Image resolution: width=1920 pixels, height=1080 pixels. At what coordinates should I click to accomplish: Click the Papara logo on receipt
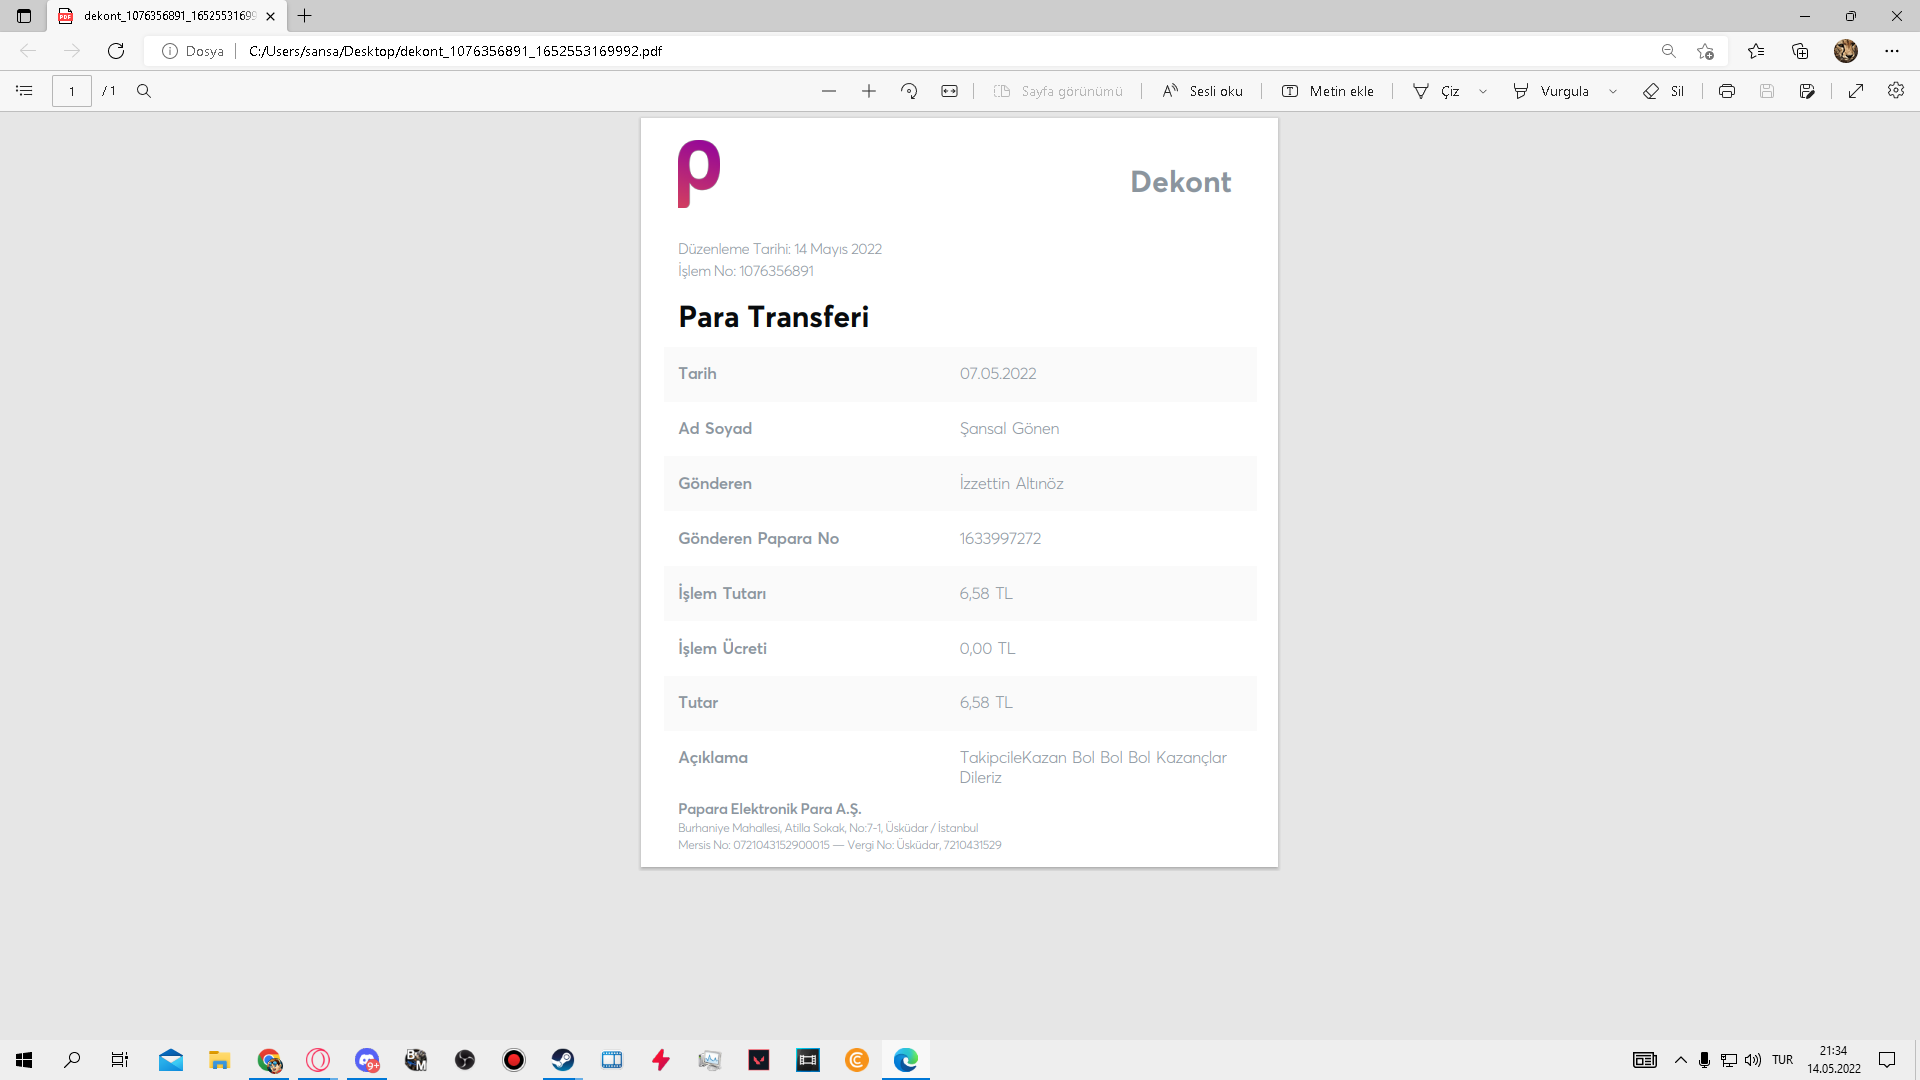click(x=698, y=174)
